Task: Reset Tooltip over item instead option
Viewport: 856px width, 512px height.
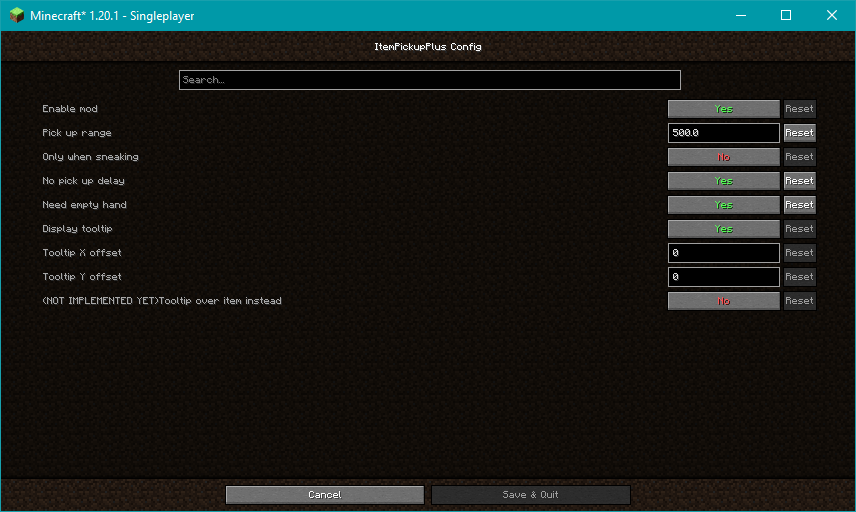Action: click(799, 301)
